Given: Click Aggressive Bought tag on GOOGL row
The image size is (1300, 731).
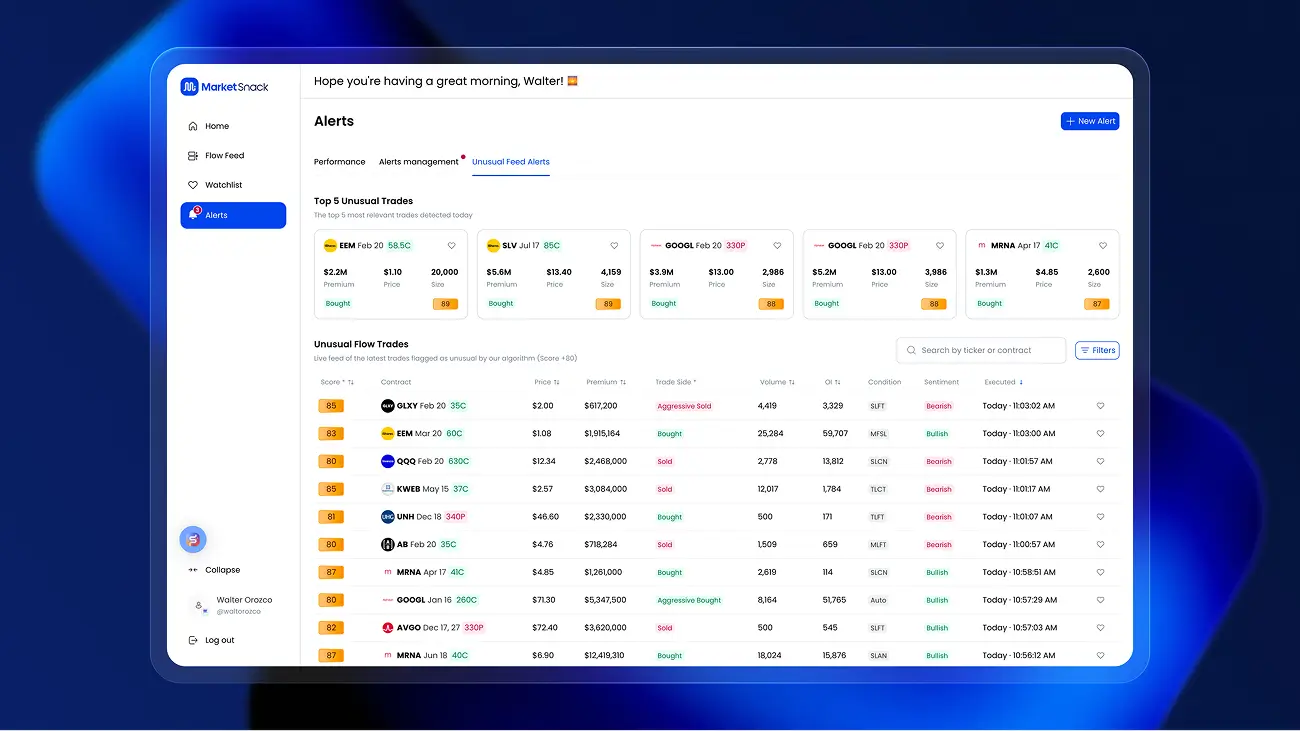Looking at the screenshot, I should (x=689, y=601).
